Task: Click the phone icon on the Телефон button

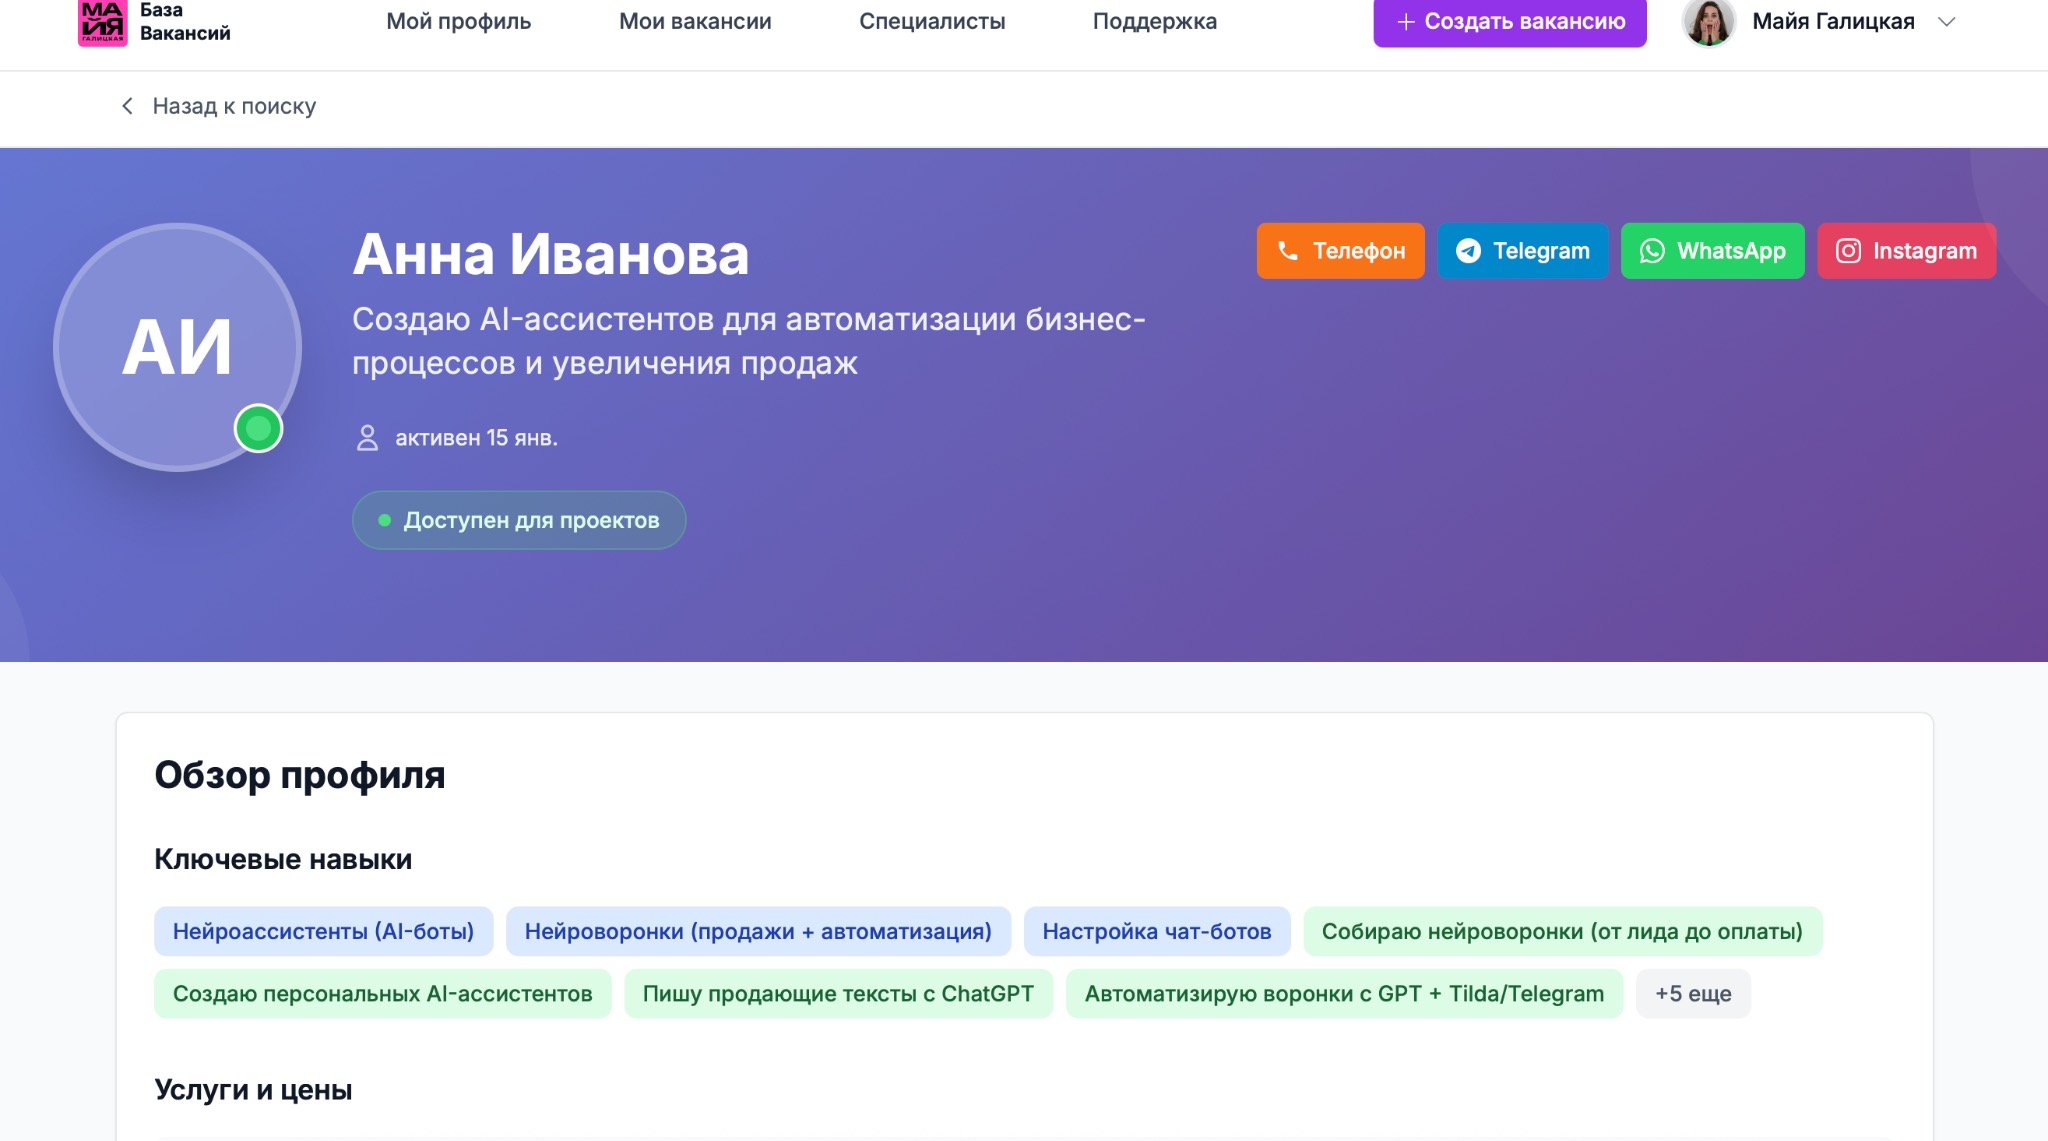Action: click(x=1290, y=251)
